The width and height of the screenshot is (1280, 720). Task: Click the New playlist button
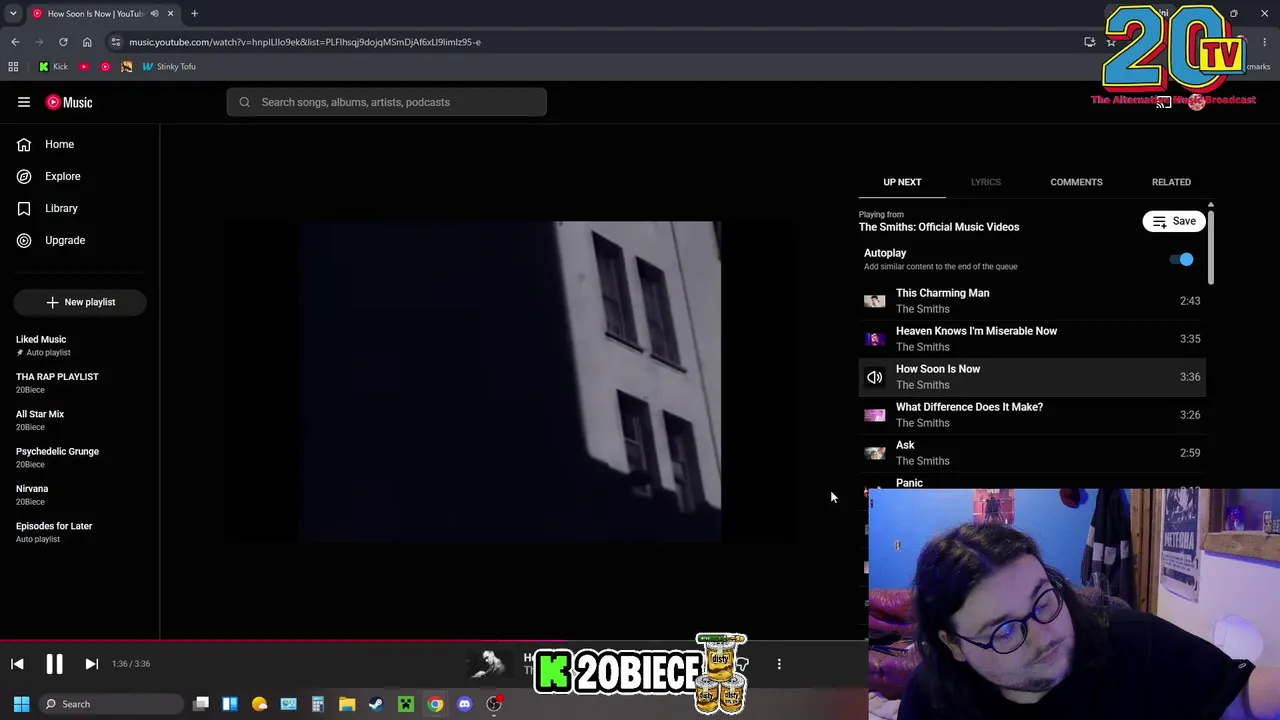(80, 302)
